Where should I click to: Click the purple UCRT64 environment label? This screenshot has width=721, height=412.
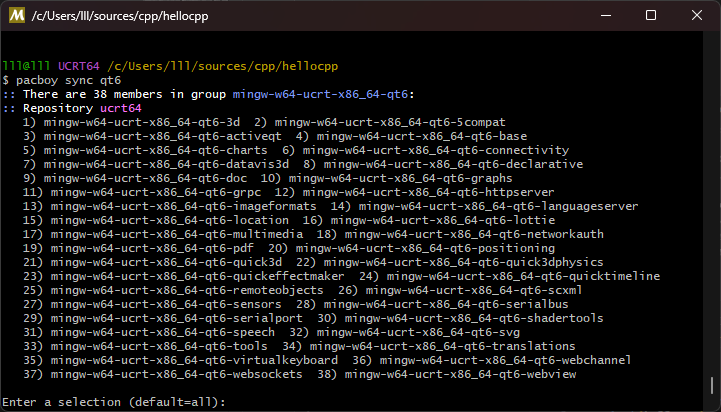pos(79,66)
